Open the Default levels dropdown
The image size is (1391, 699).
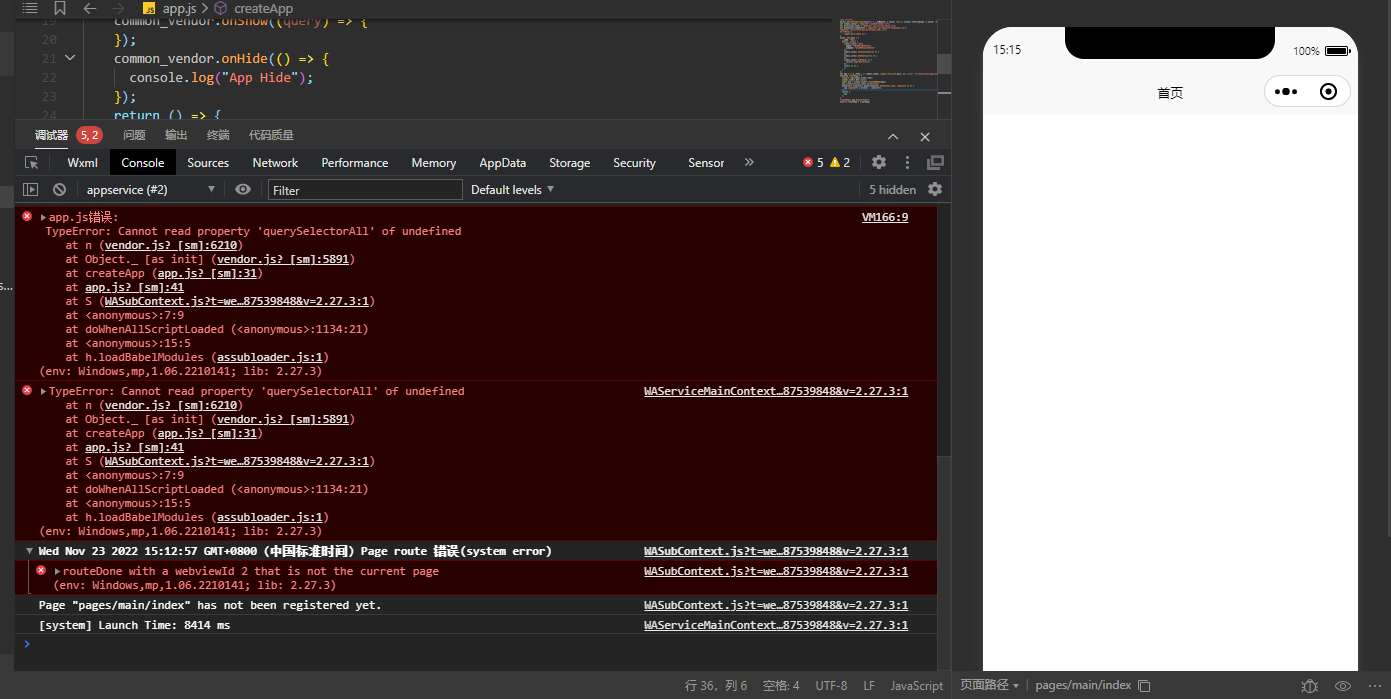(x=512, y=189)
